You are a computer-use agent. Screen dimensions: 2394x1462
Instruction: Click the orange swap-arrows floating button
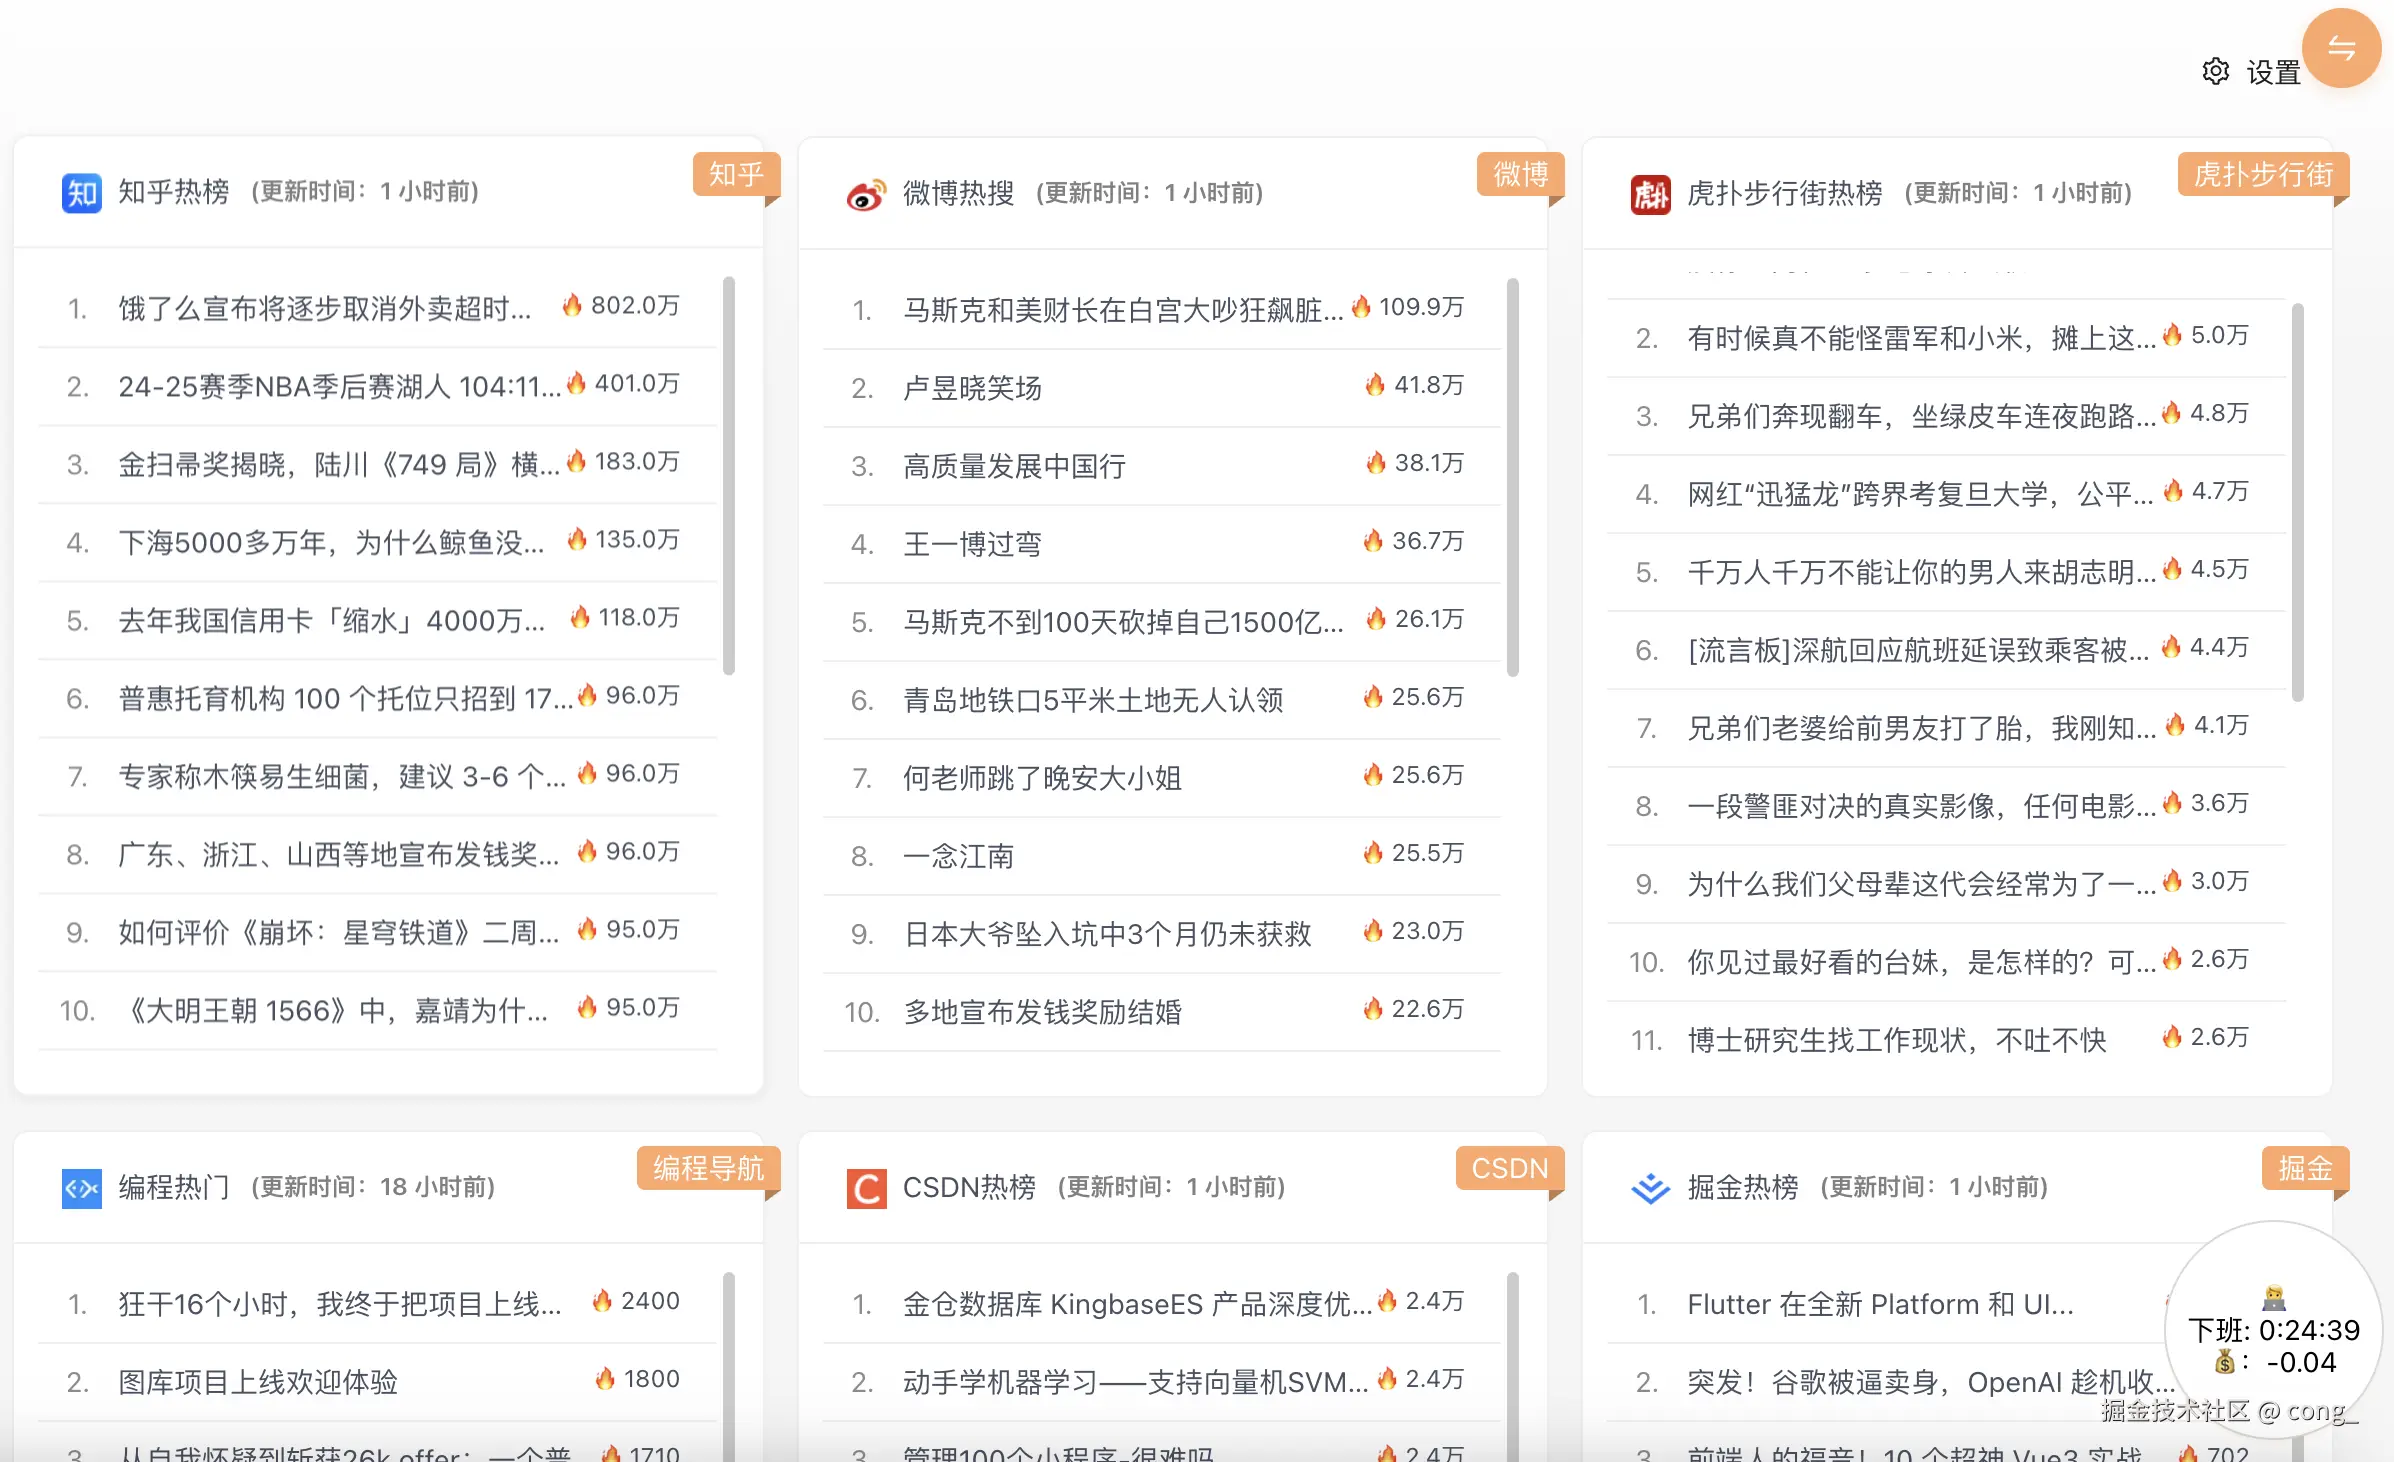click(x=2341, y=48)
